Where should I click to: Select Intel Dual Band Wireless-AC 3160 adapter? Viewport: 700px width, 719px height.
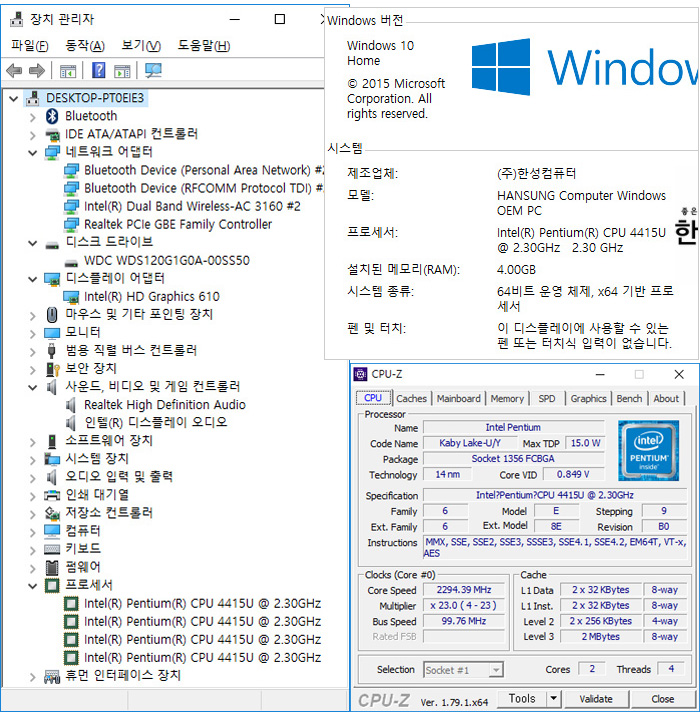192,206
